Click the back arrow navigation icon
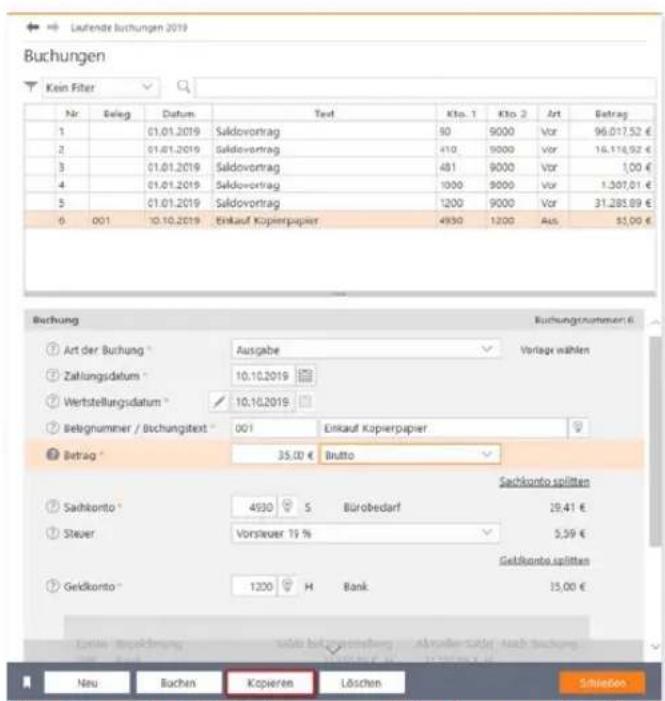 click(x=33, y=27)
